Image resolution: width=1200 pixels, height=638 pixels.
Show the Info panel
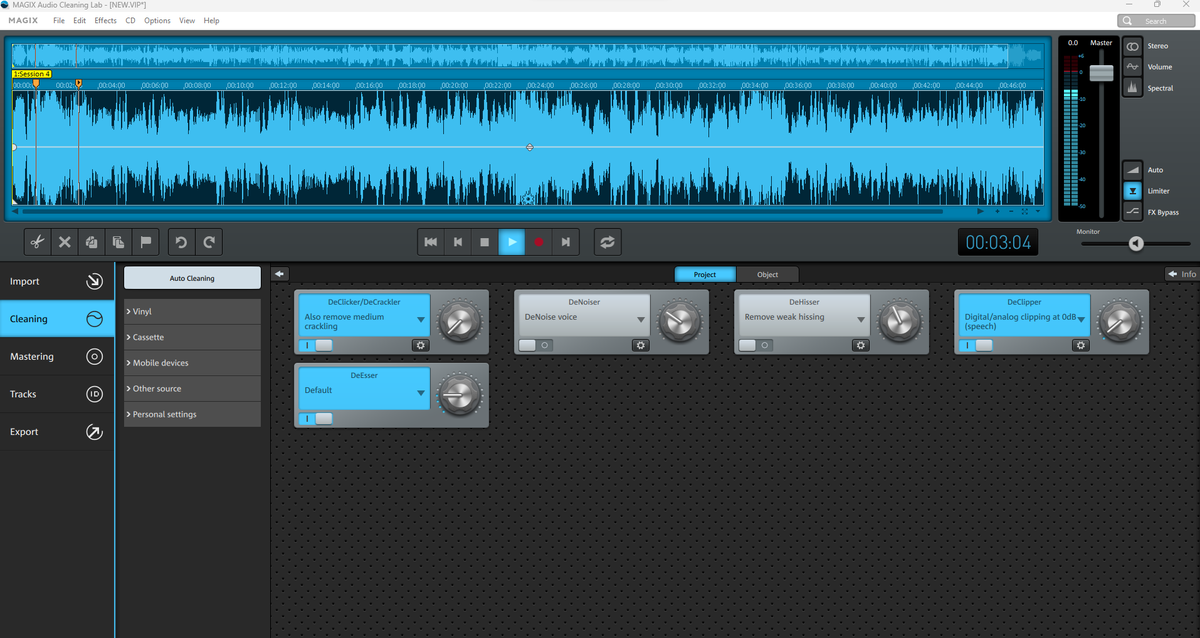click(1181, 274)
